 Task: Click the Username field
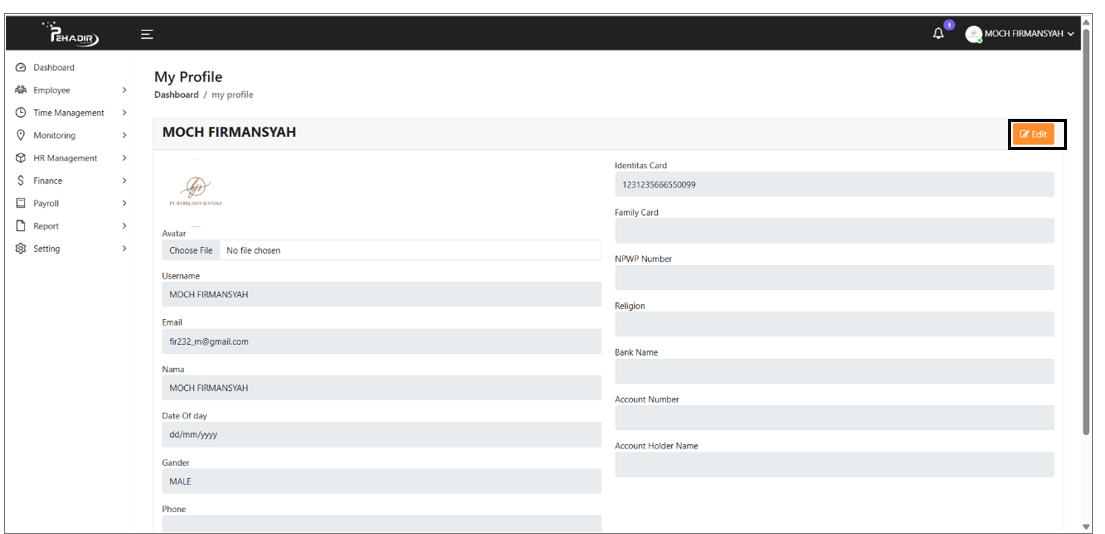click(381, 294)
